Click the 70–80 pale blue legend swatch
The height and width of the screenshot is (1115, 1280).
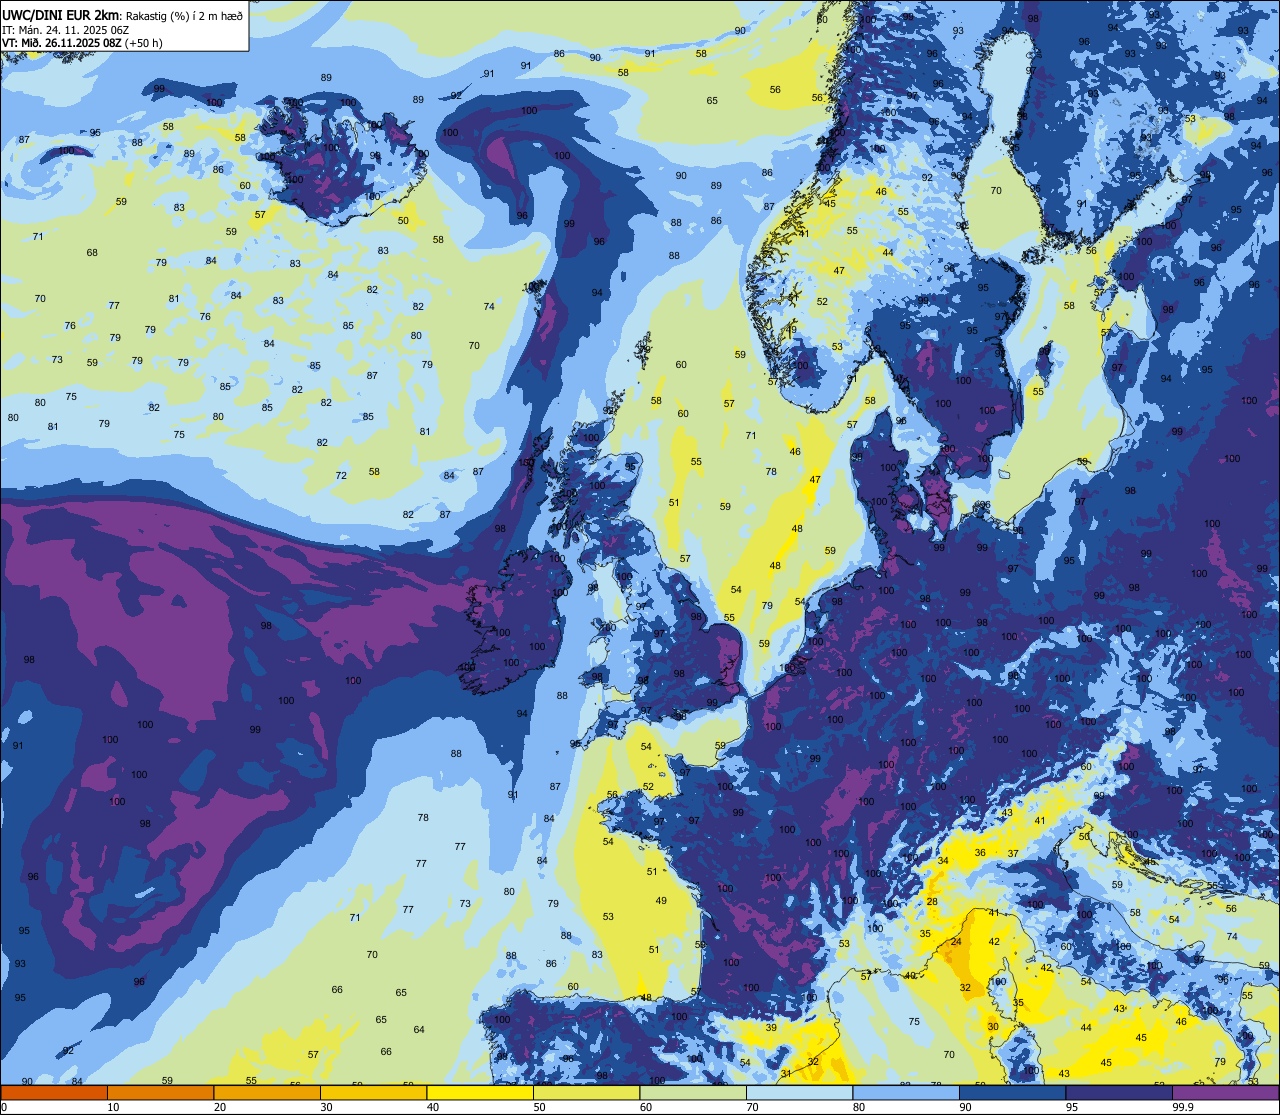pos(800,1092)
